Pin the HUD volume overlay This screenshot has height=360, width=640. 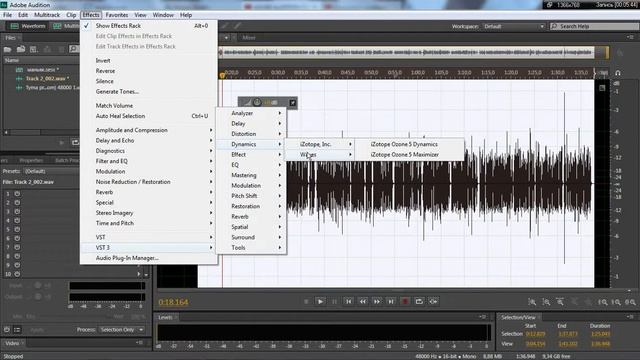[x=293, y=102]
